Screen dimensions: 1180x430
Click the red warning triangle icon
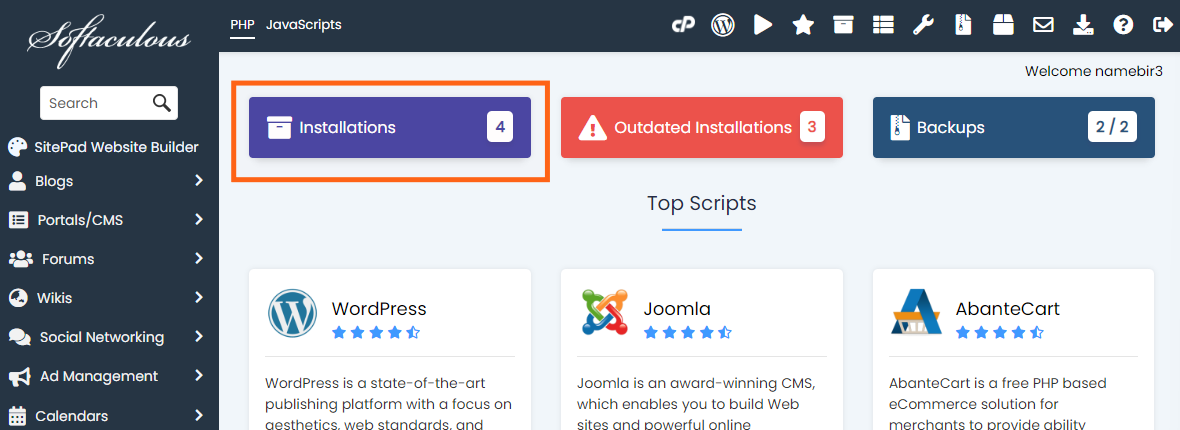coord(592,128)
